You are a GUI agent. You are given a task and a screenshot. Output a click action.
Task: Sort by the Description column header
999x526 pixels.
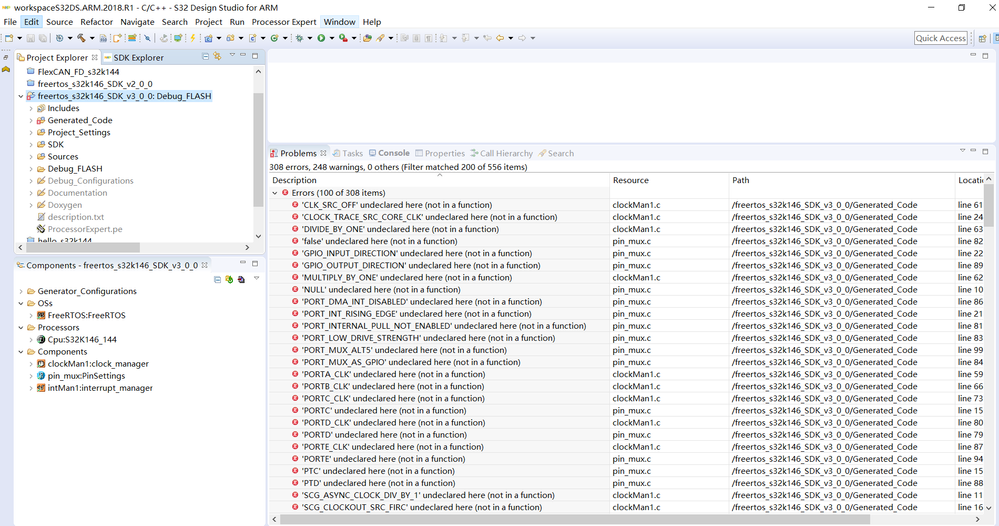point(439,180)
